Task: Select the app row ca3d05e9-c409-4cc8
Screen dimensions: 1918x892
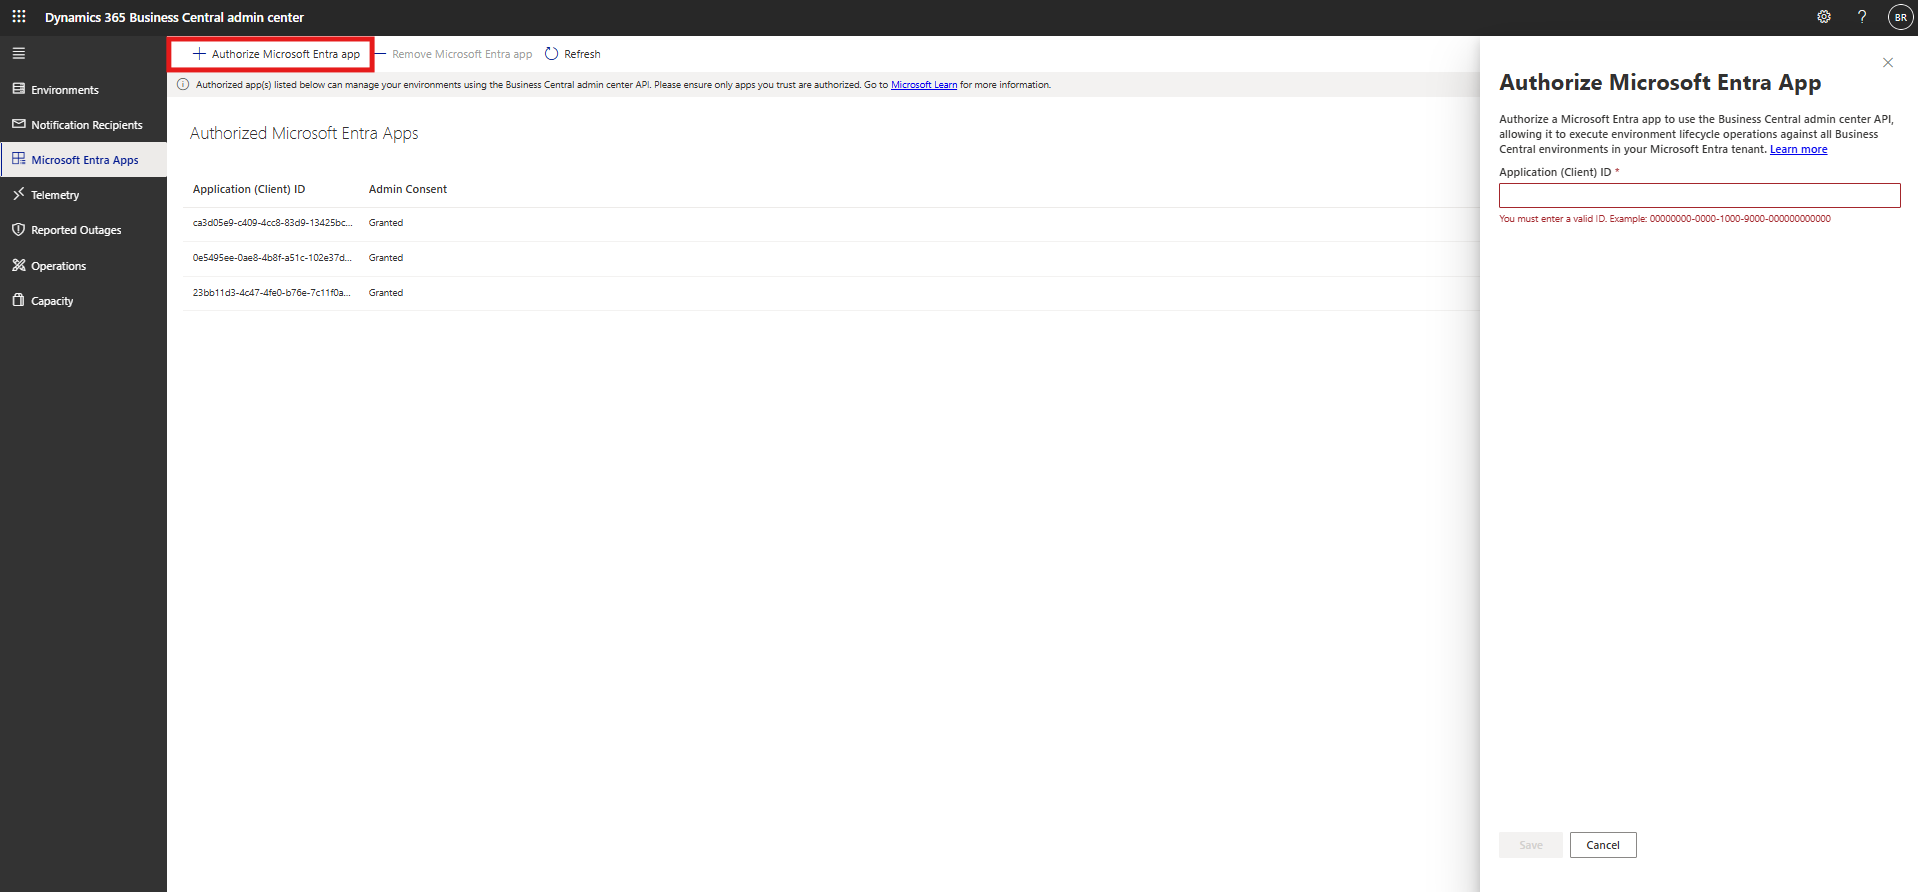Action: [x=830, y=223]
